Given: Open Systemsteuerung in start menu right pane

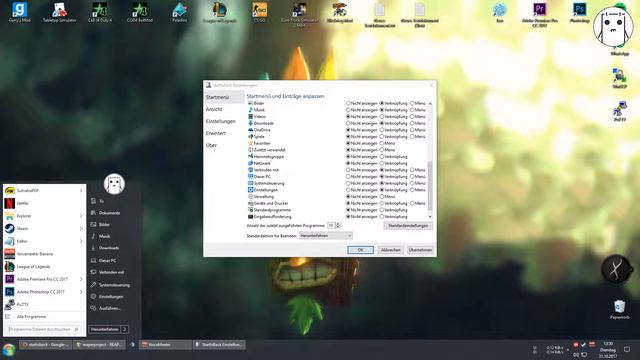Looking at the screenshot, I should [x=114, y=285].
